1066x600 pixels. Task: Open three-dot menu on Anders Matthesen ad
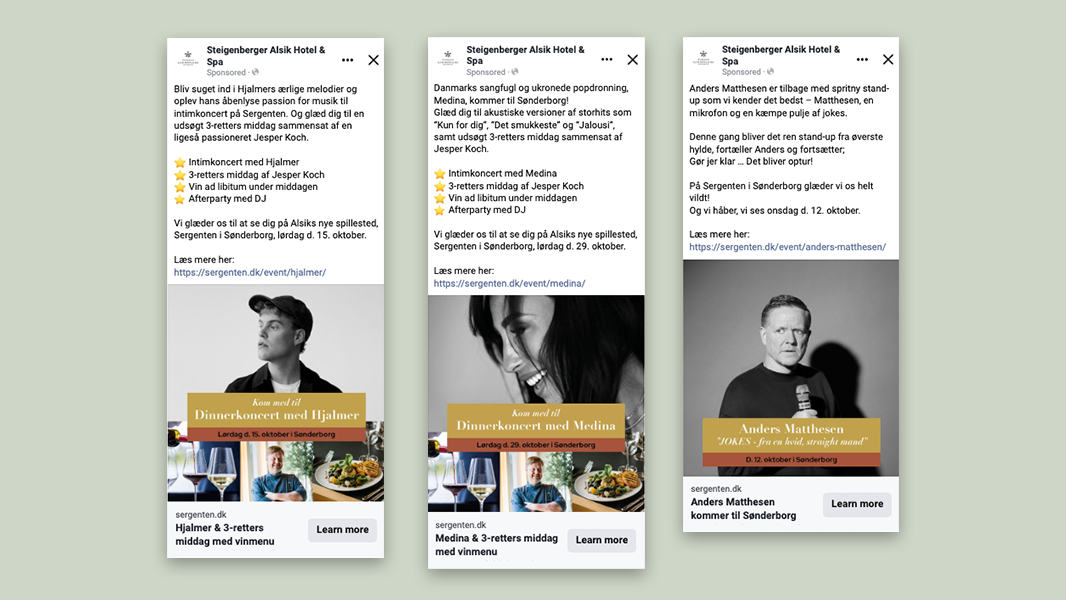click(x=862, y=60)
